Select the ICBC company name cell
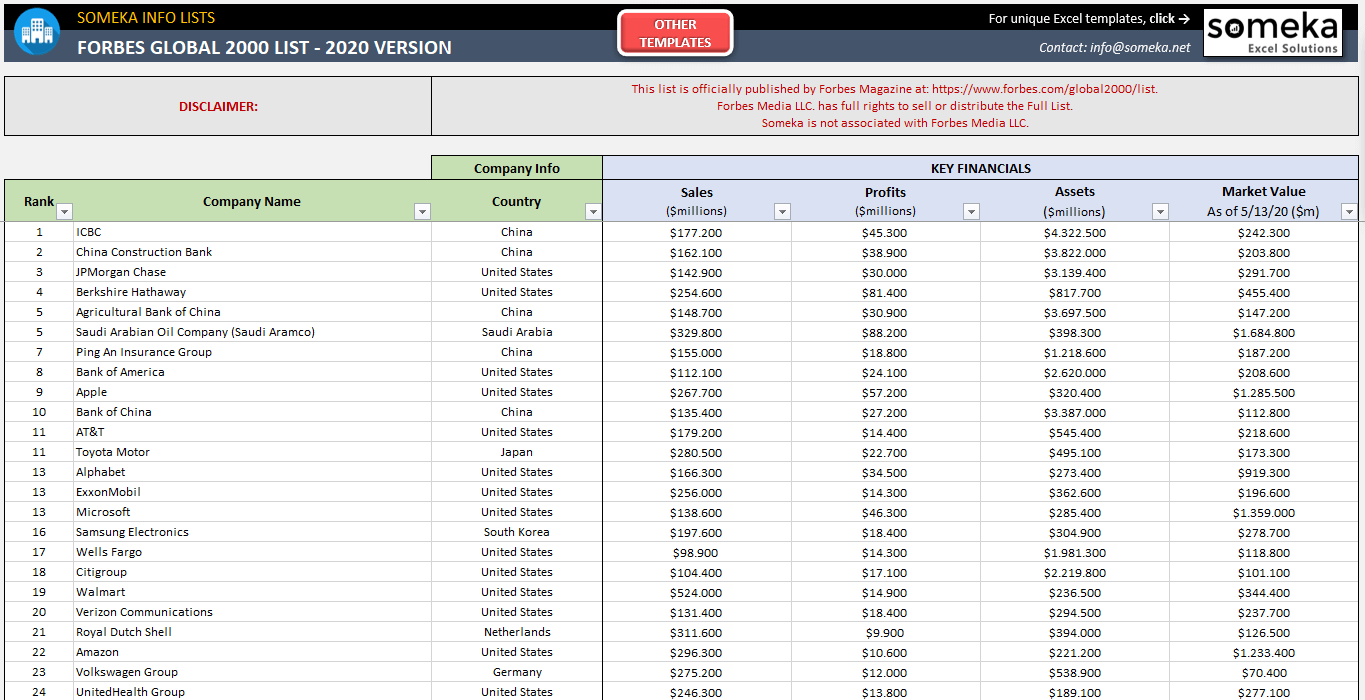This screenshot has height=700, width=1365. click(x=253, y=232)
